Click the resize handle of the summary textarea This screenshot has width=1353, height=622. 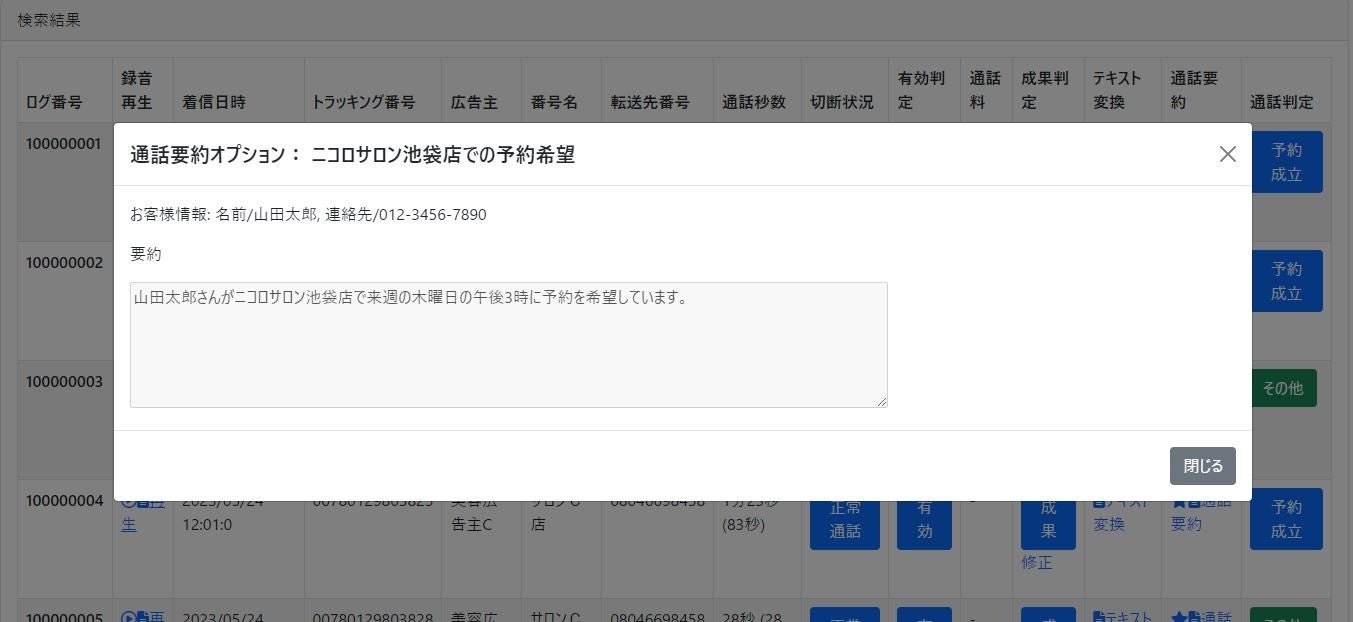pyautogui.click(x=882, y=402)
